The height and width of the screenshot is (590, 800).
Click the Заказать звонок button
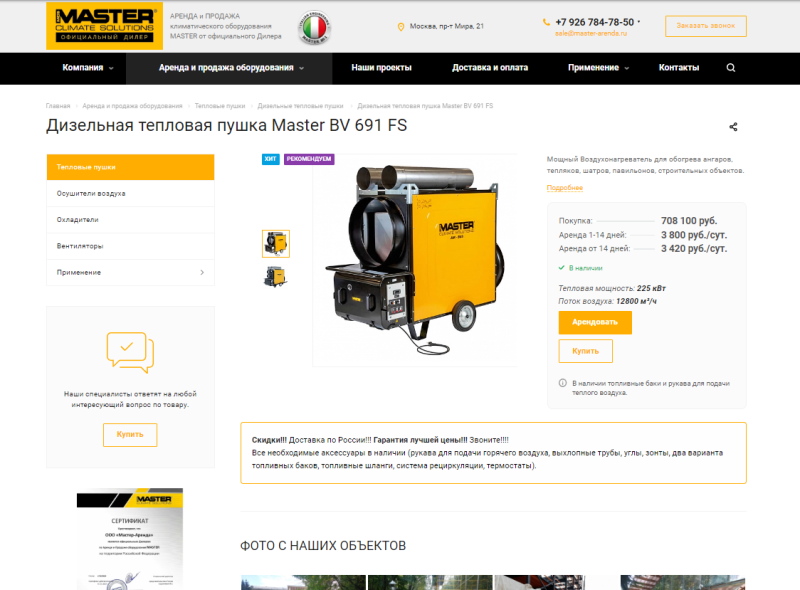point(705,25)
